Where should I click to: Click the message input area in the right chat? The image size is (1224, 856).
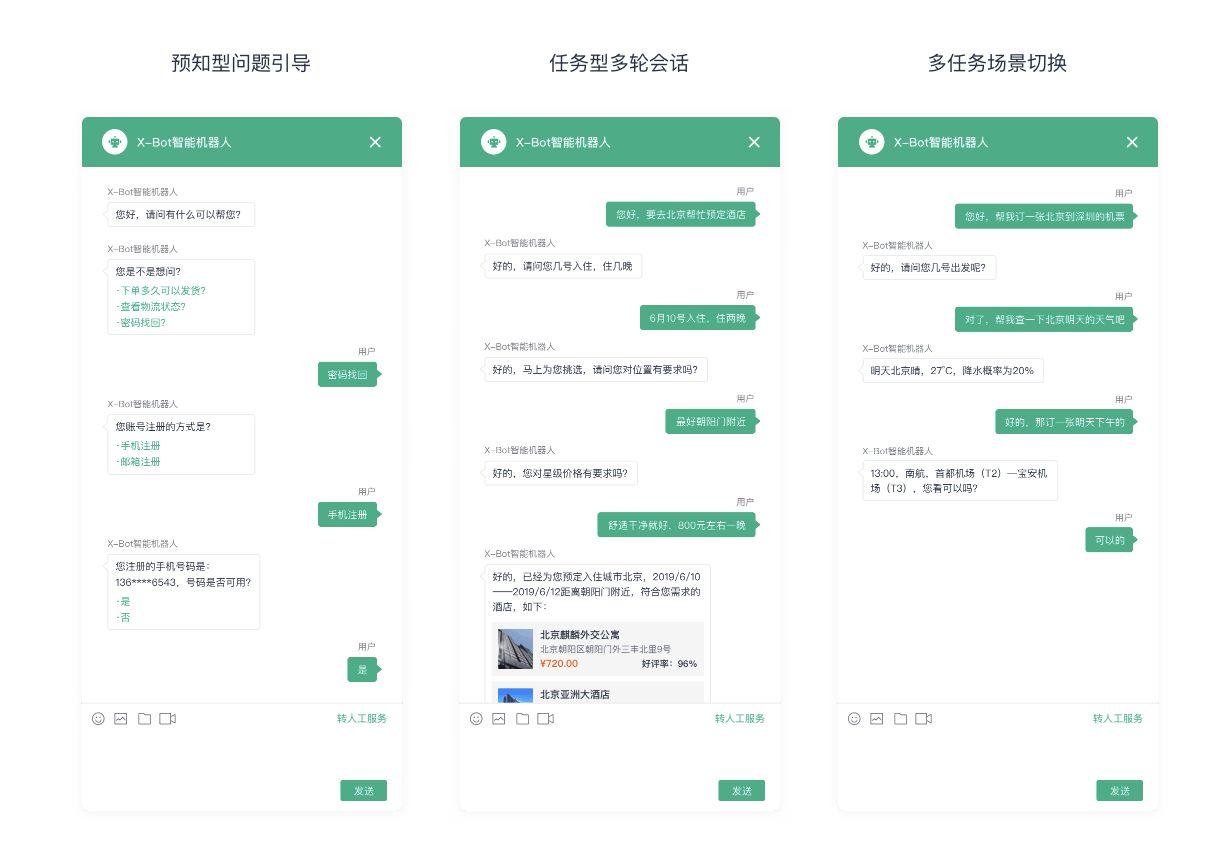coord(998,755)
